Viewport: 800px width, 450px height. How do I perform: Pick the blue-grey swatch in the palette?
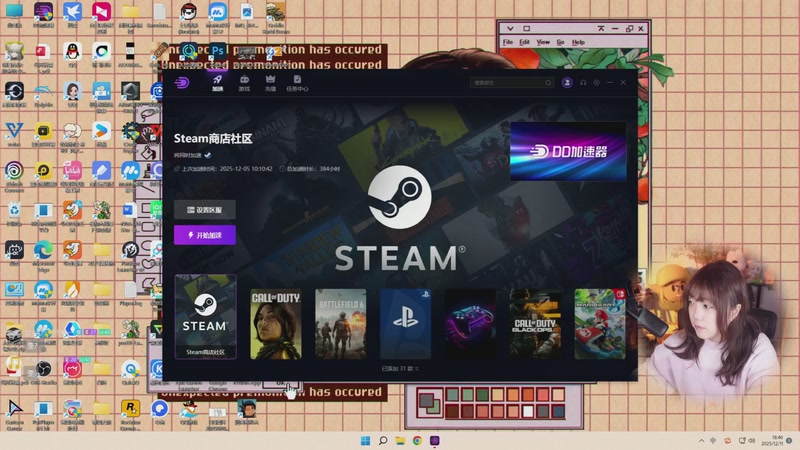[x=558, y=410]
